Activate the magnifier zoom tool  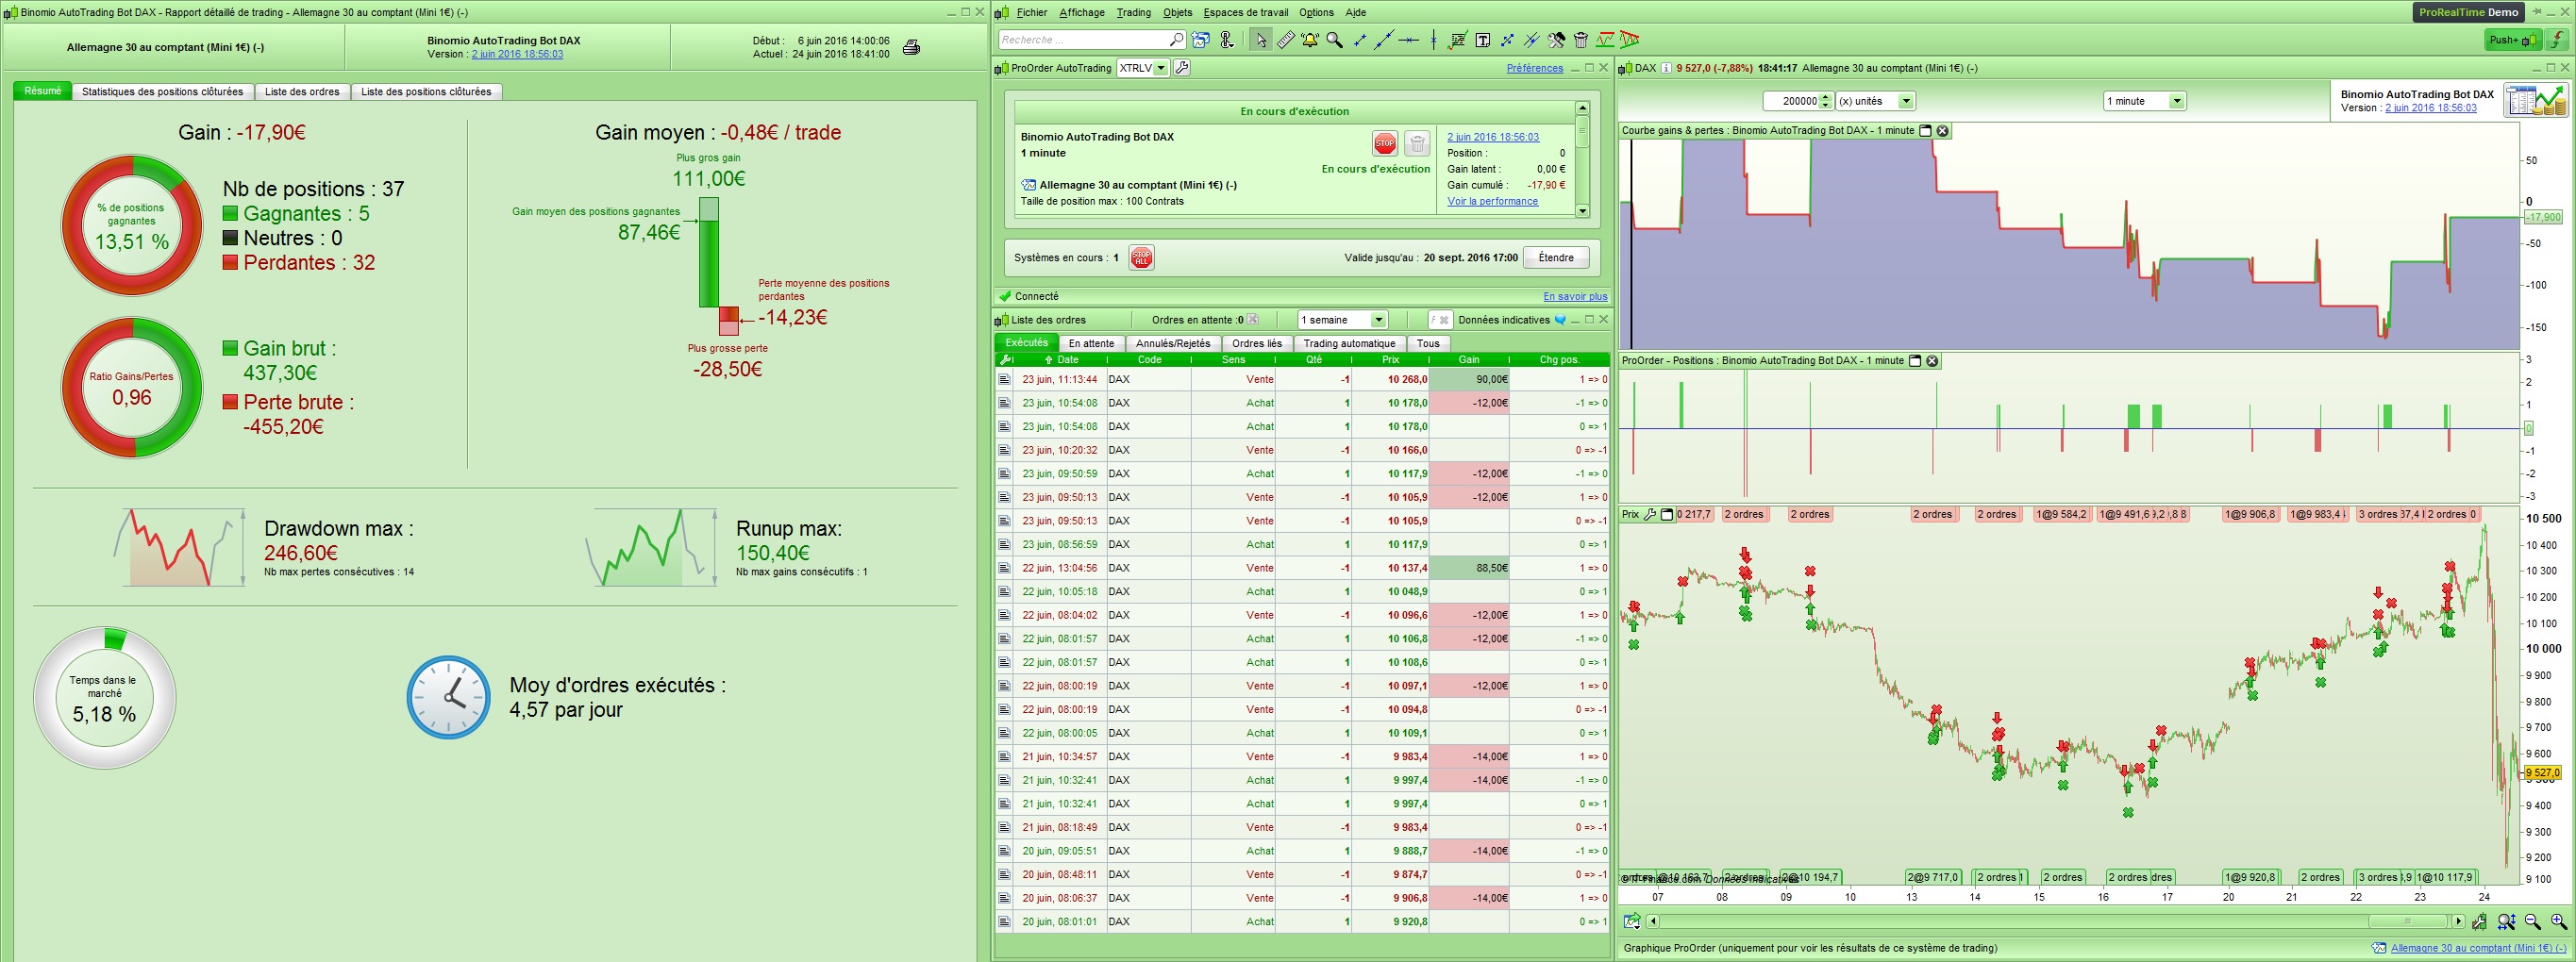[x=1334, y=40]
